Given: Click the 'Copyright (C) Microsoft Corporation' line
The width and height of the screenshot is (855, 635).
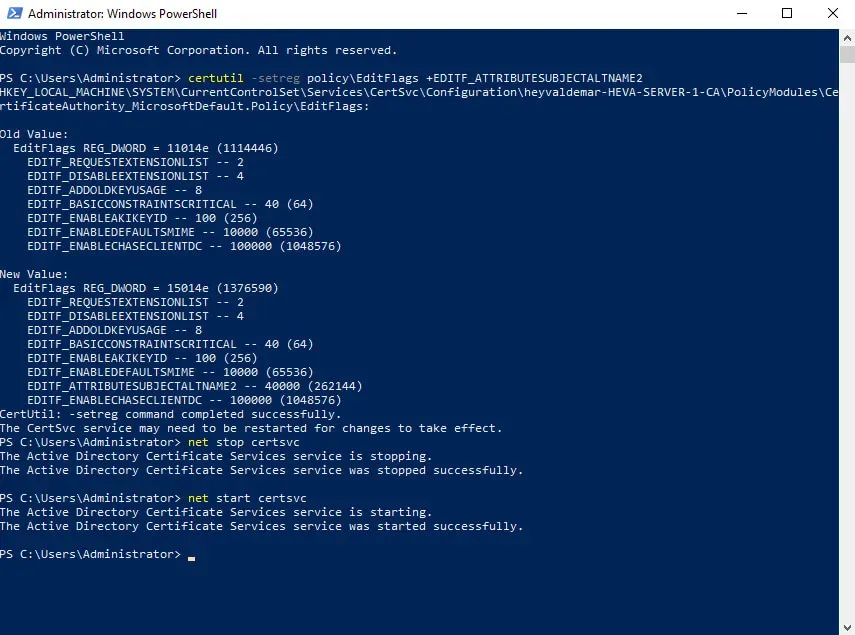Looking at the screenshot, I should [198, 50].
